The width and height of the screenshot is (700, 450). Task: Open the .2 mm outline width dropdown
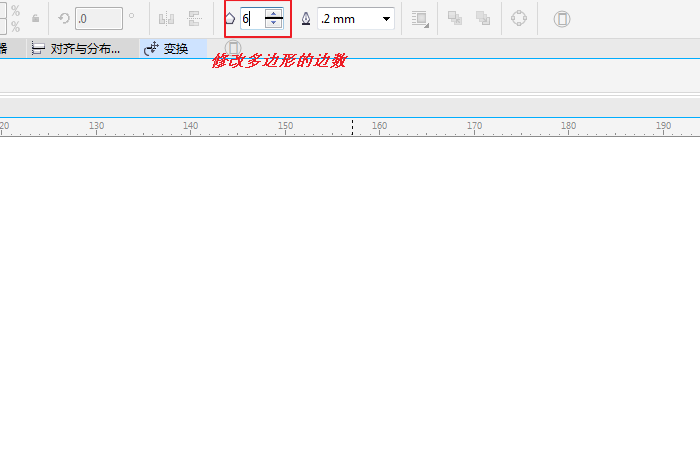386,19
